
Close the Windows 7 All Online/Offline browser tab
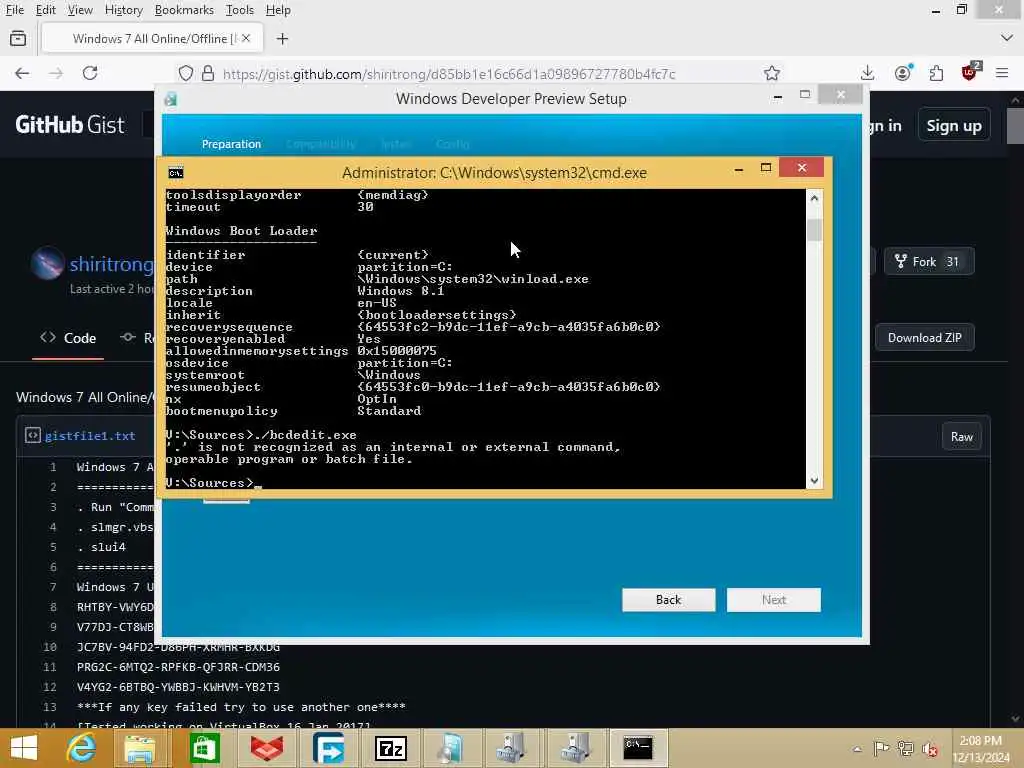pyautogui.click(x=246, y=39)
